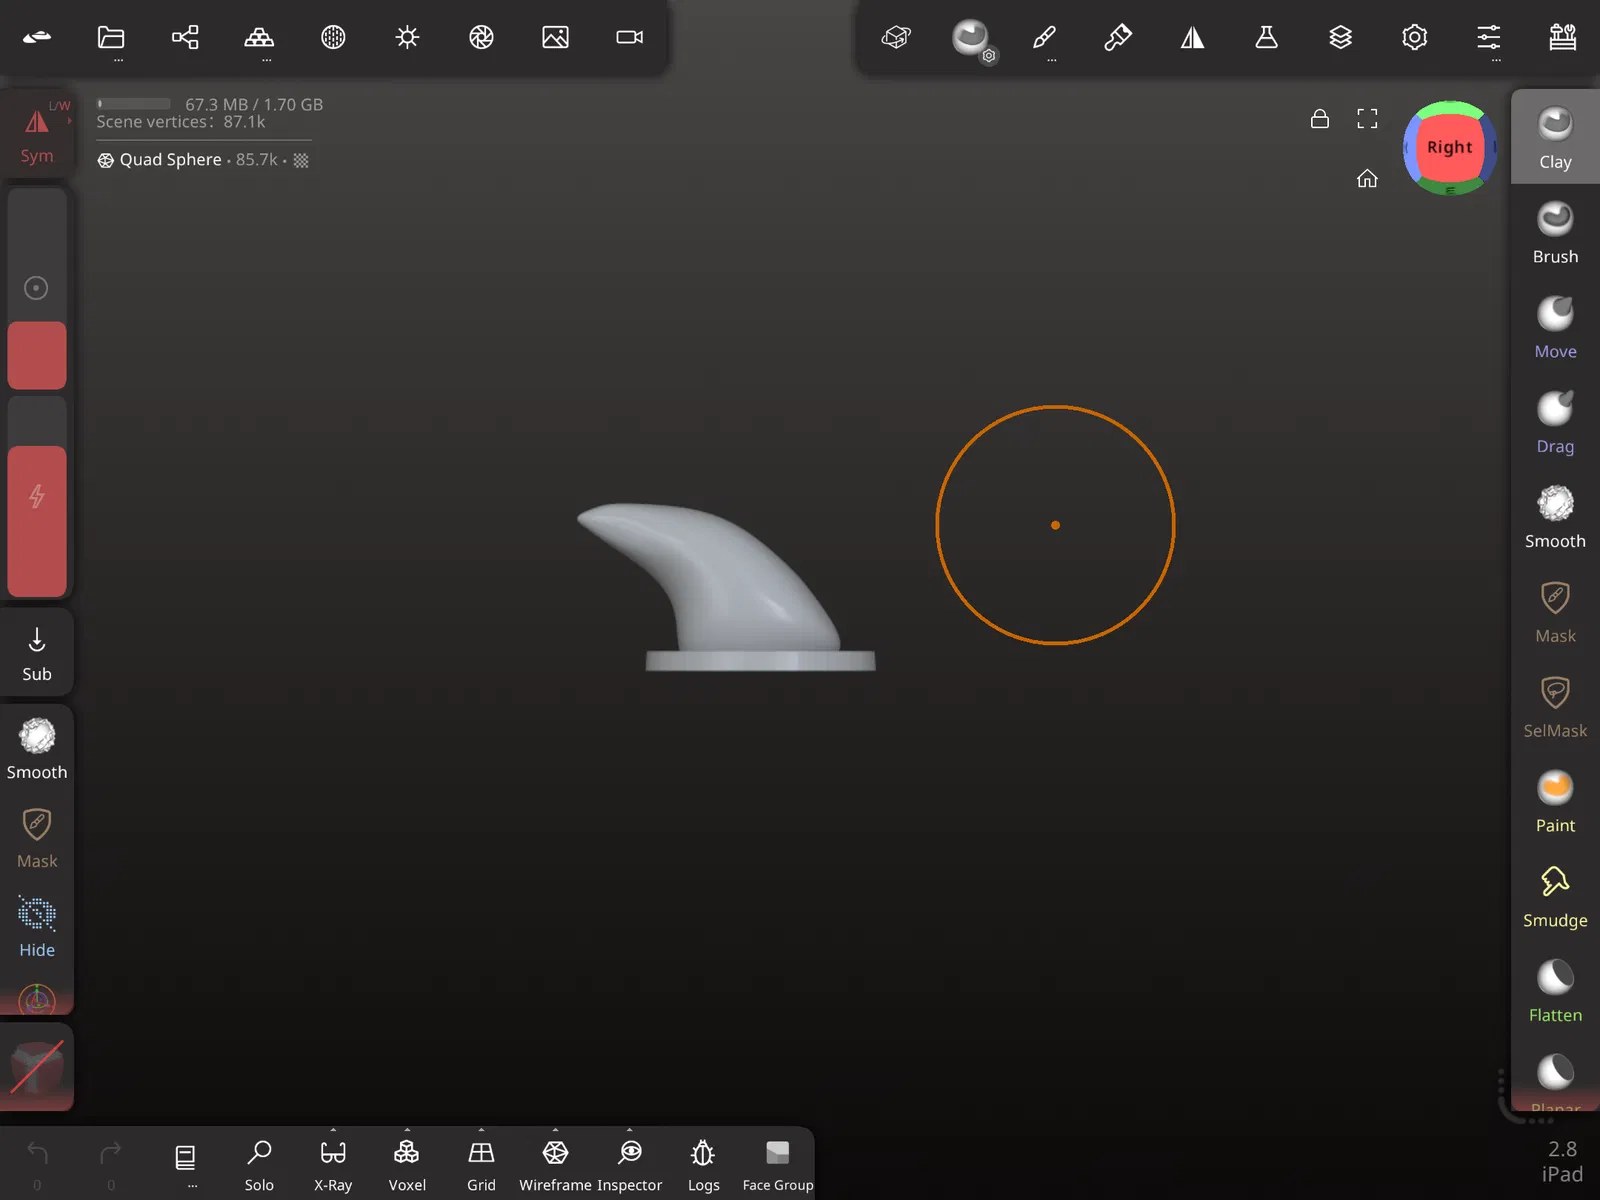Open the Painting pencil menu
Viewport: 1600px width, 1200px height.
(x=1044, y=38)
